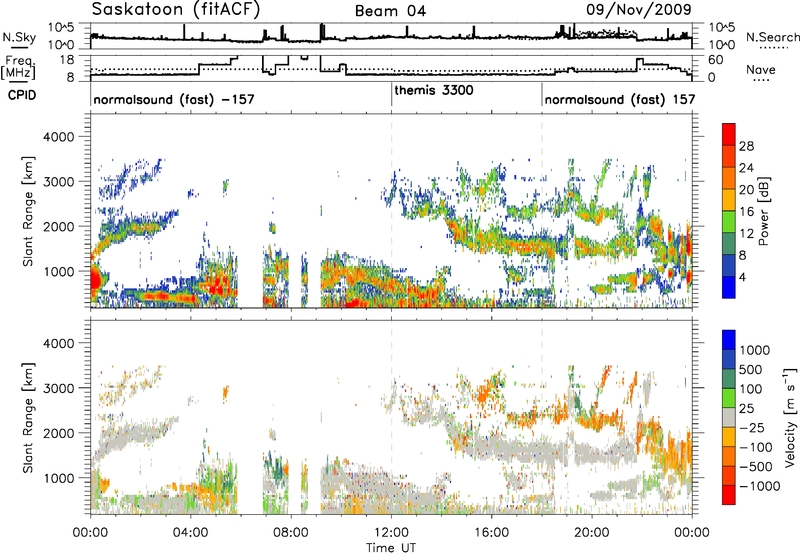
Task: Click the 'Freq. [MHz]' axis label
Action: 19,67
